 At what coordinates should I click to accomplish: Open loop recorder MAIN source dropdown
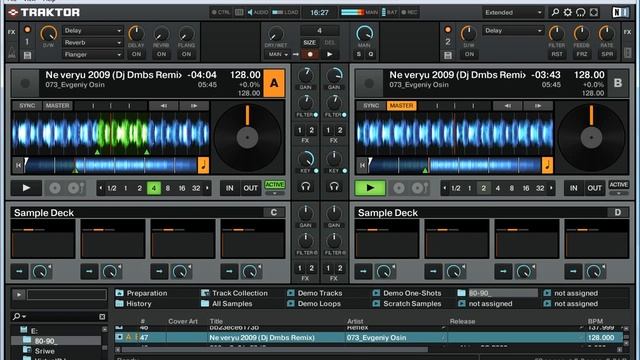278,54
